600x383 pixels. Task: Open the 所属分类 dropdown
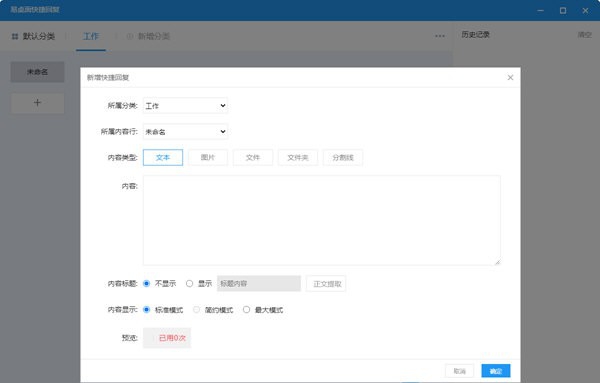click(x=186, y=106)
